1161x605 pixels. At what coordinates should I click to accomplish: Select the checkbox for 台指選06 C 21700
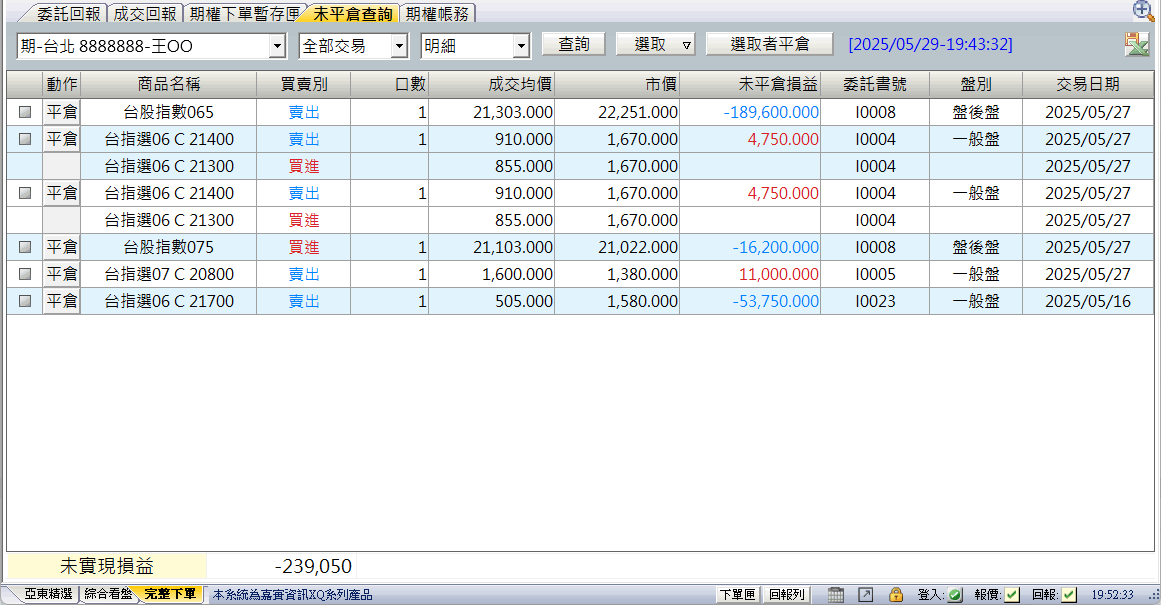(25, 301)
